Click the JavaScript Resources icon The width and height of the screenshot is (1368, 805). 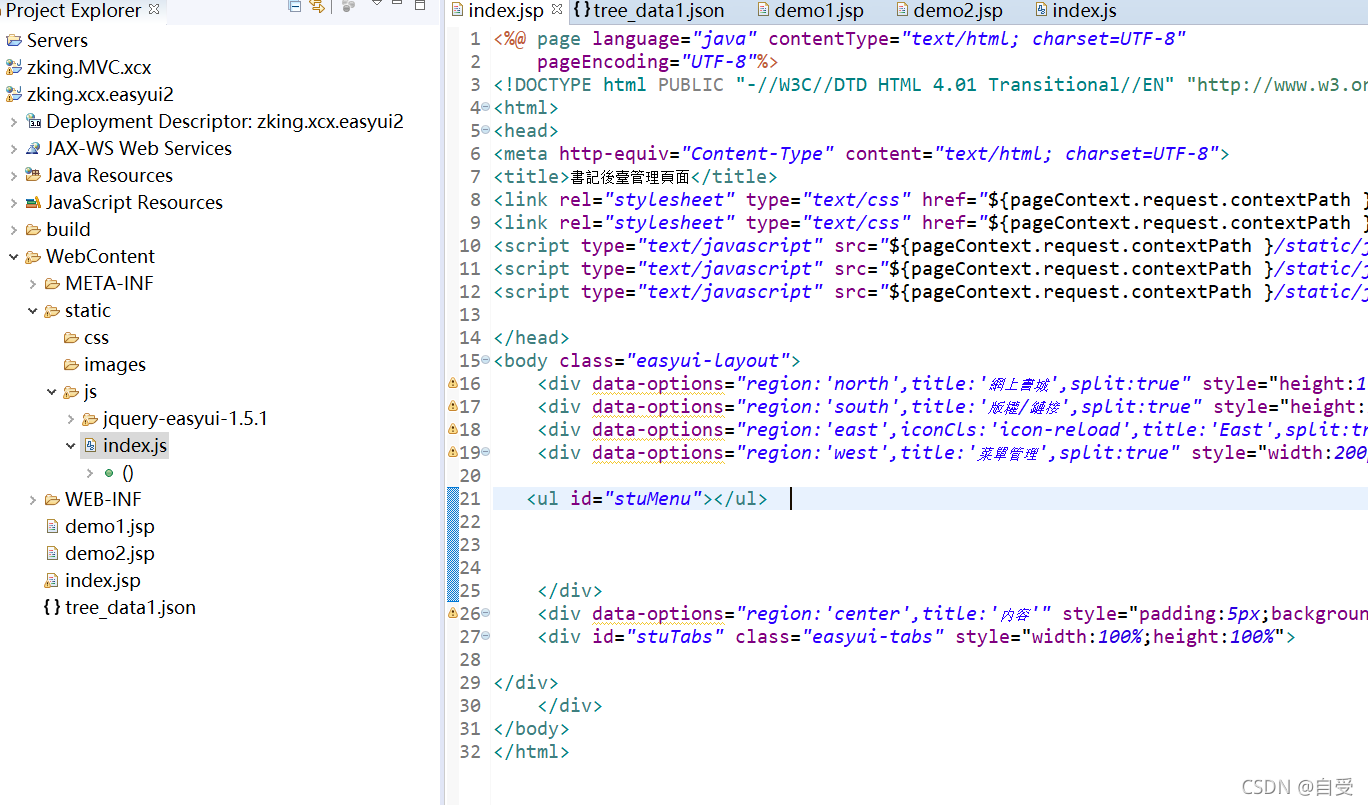33,203
